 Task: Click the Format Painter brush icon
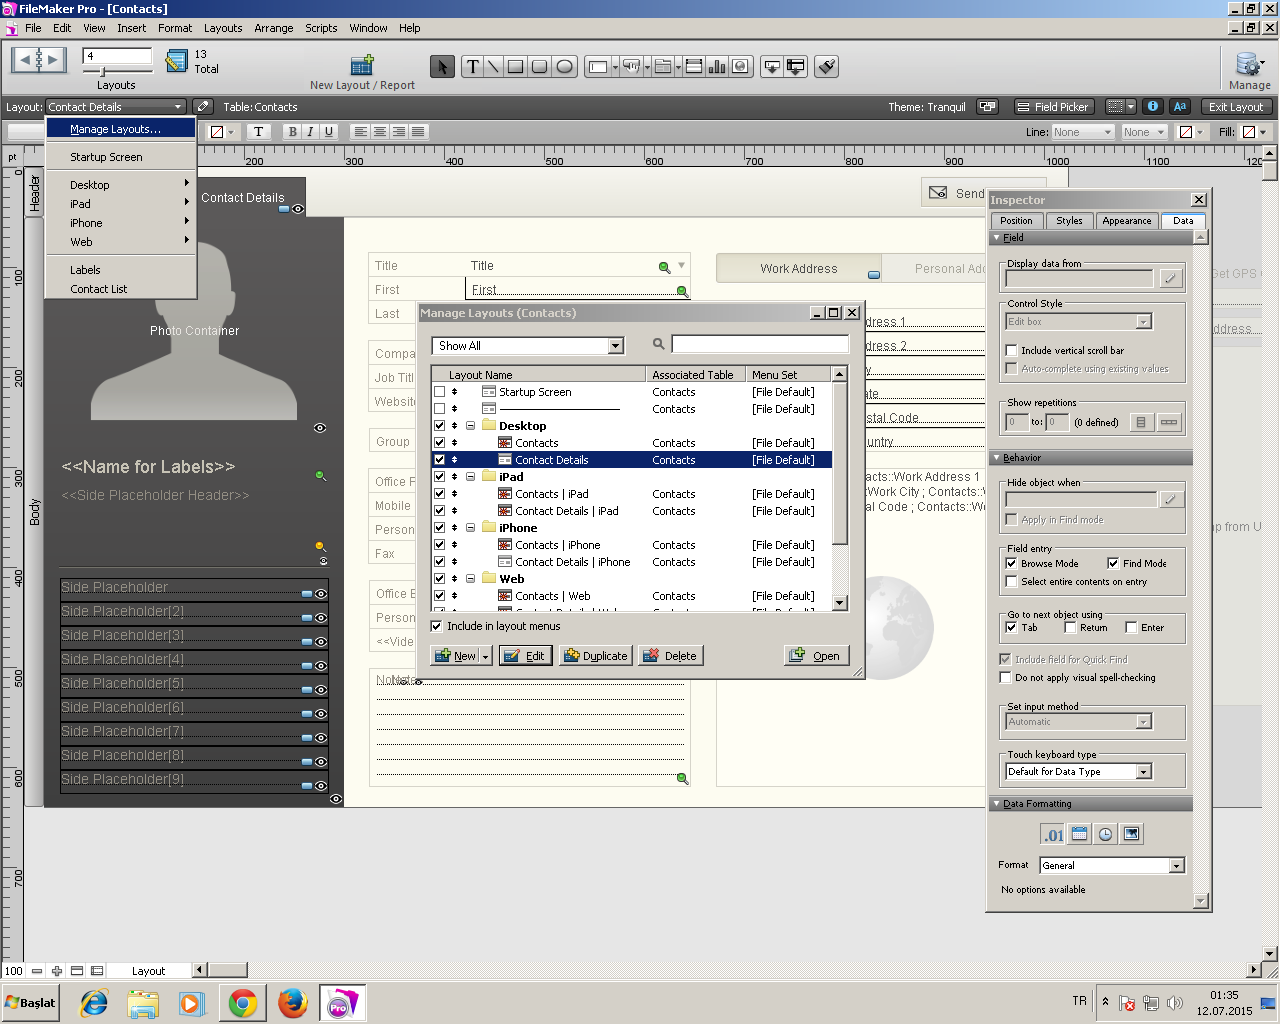click(826, 67)
